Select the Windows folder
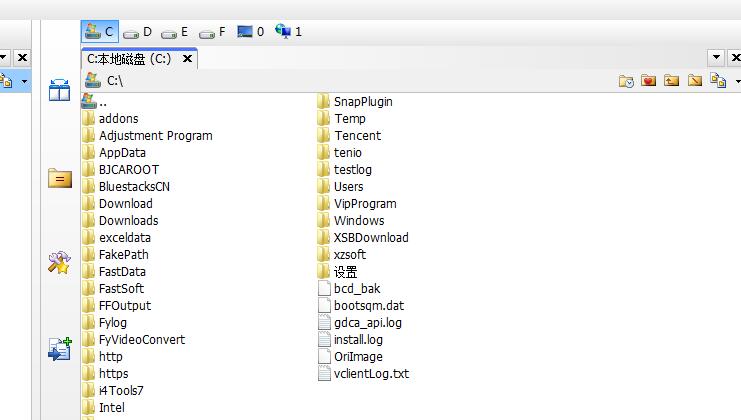Viewport: 741px width, 420px height. (351, 221)
